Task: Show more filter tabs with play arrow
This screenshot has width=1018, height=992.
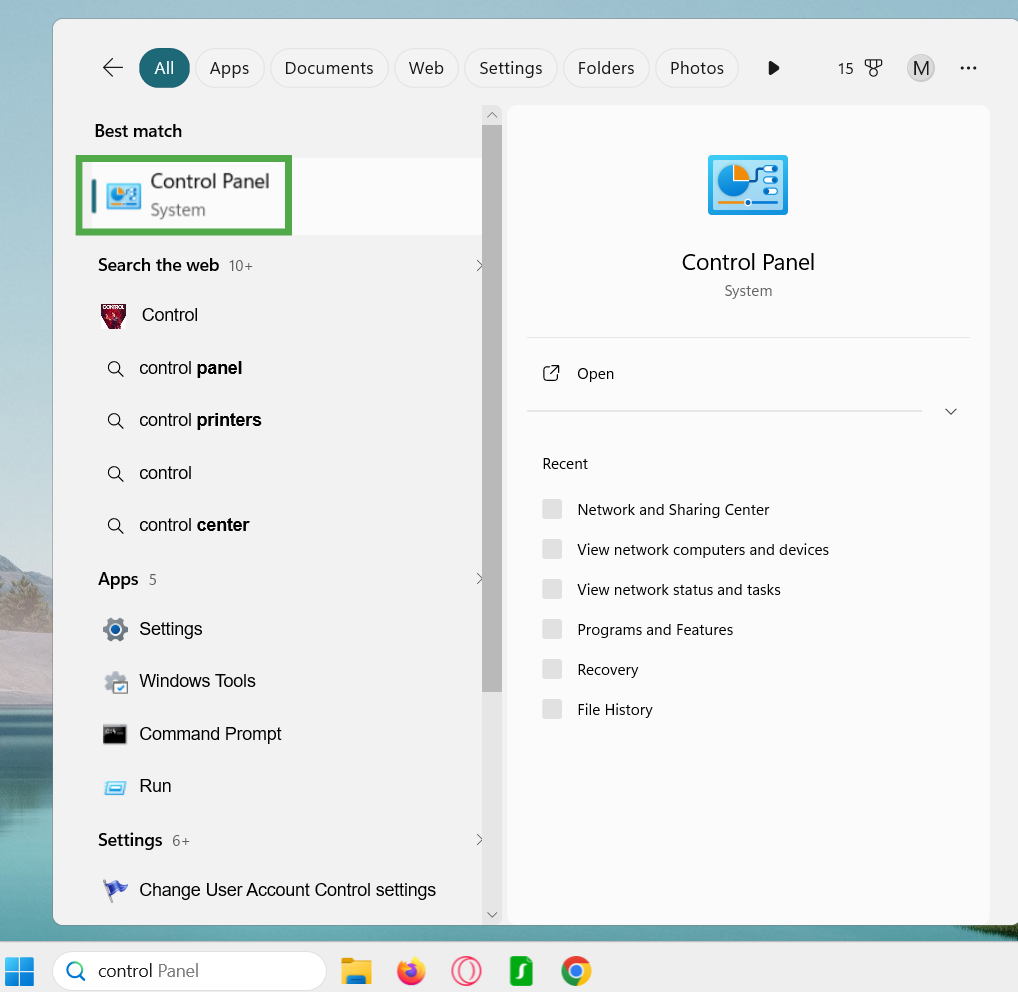Action: tap(773, 68)
